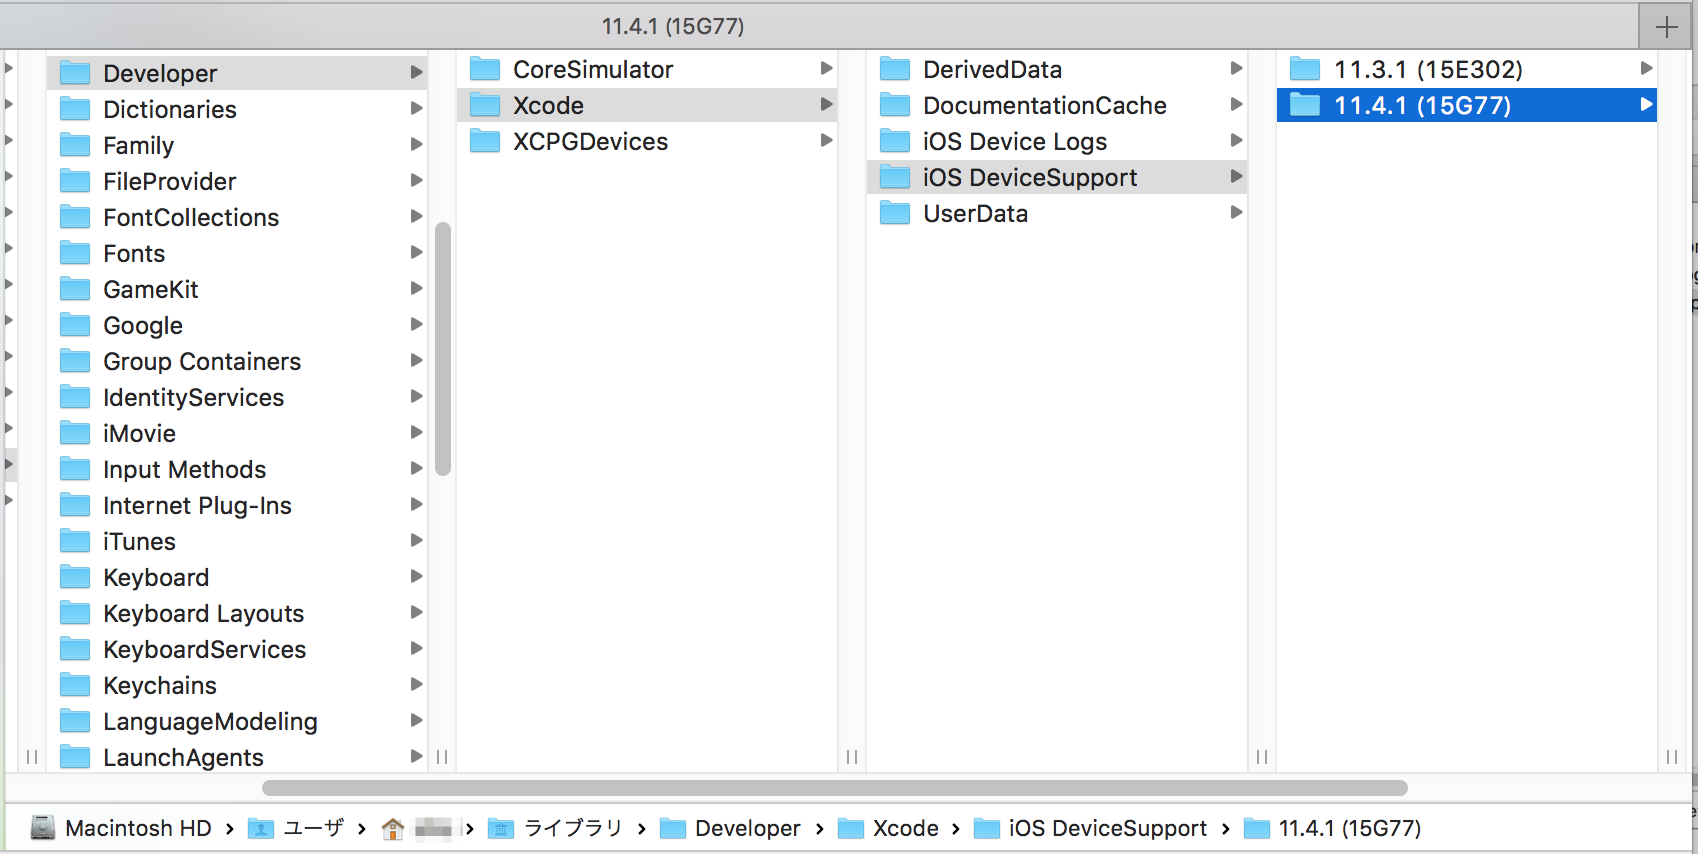Click the second column's width handle at bottom
This screenshot has height=854, width=1698.
[x=852, y=757]
